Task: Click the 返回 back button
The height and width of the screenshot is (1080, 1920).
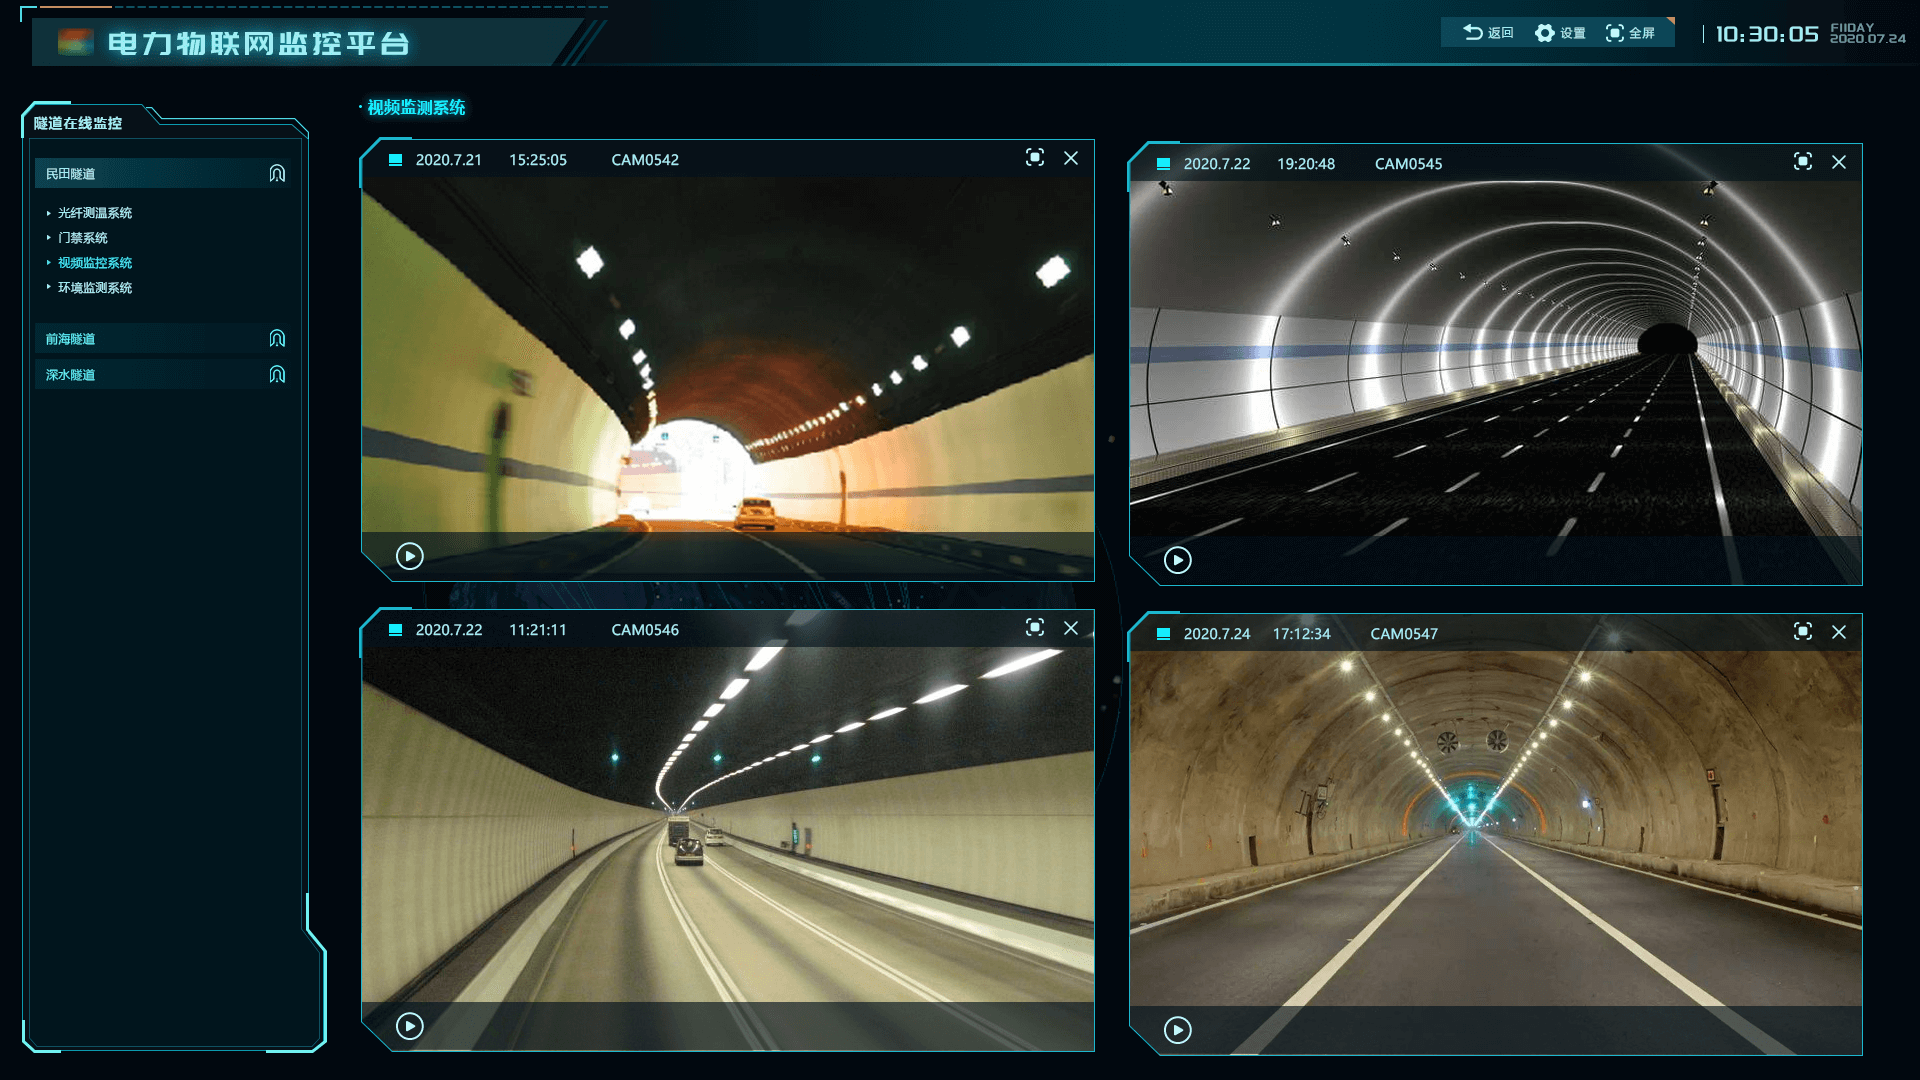Action: 1489,33
